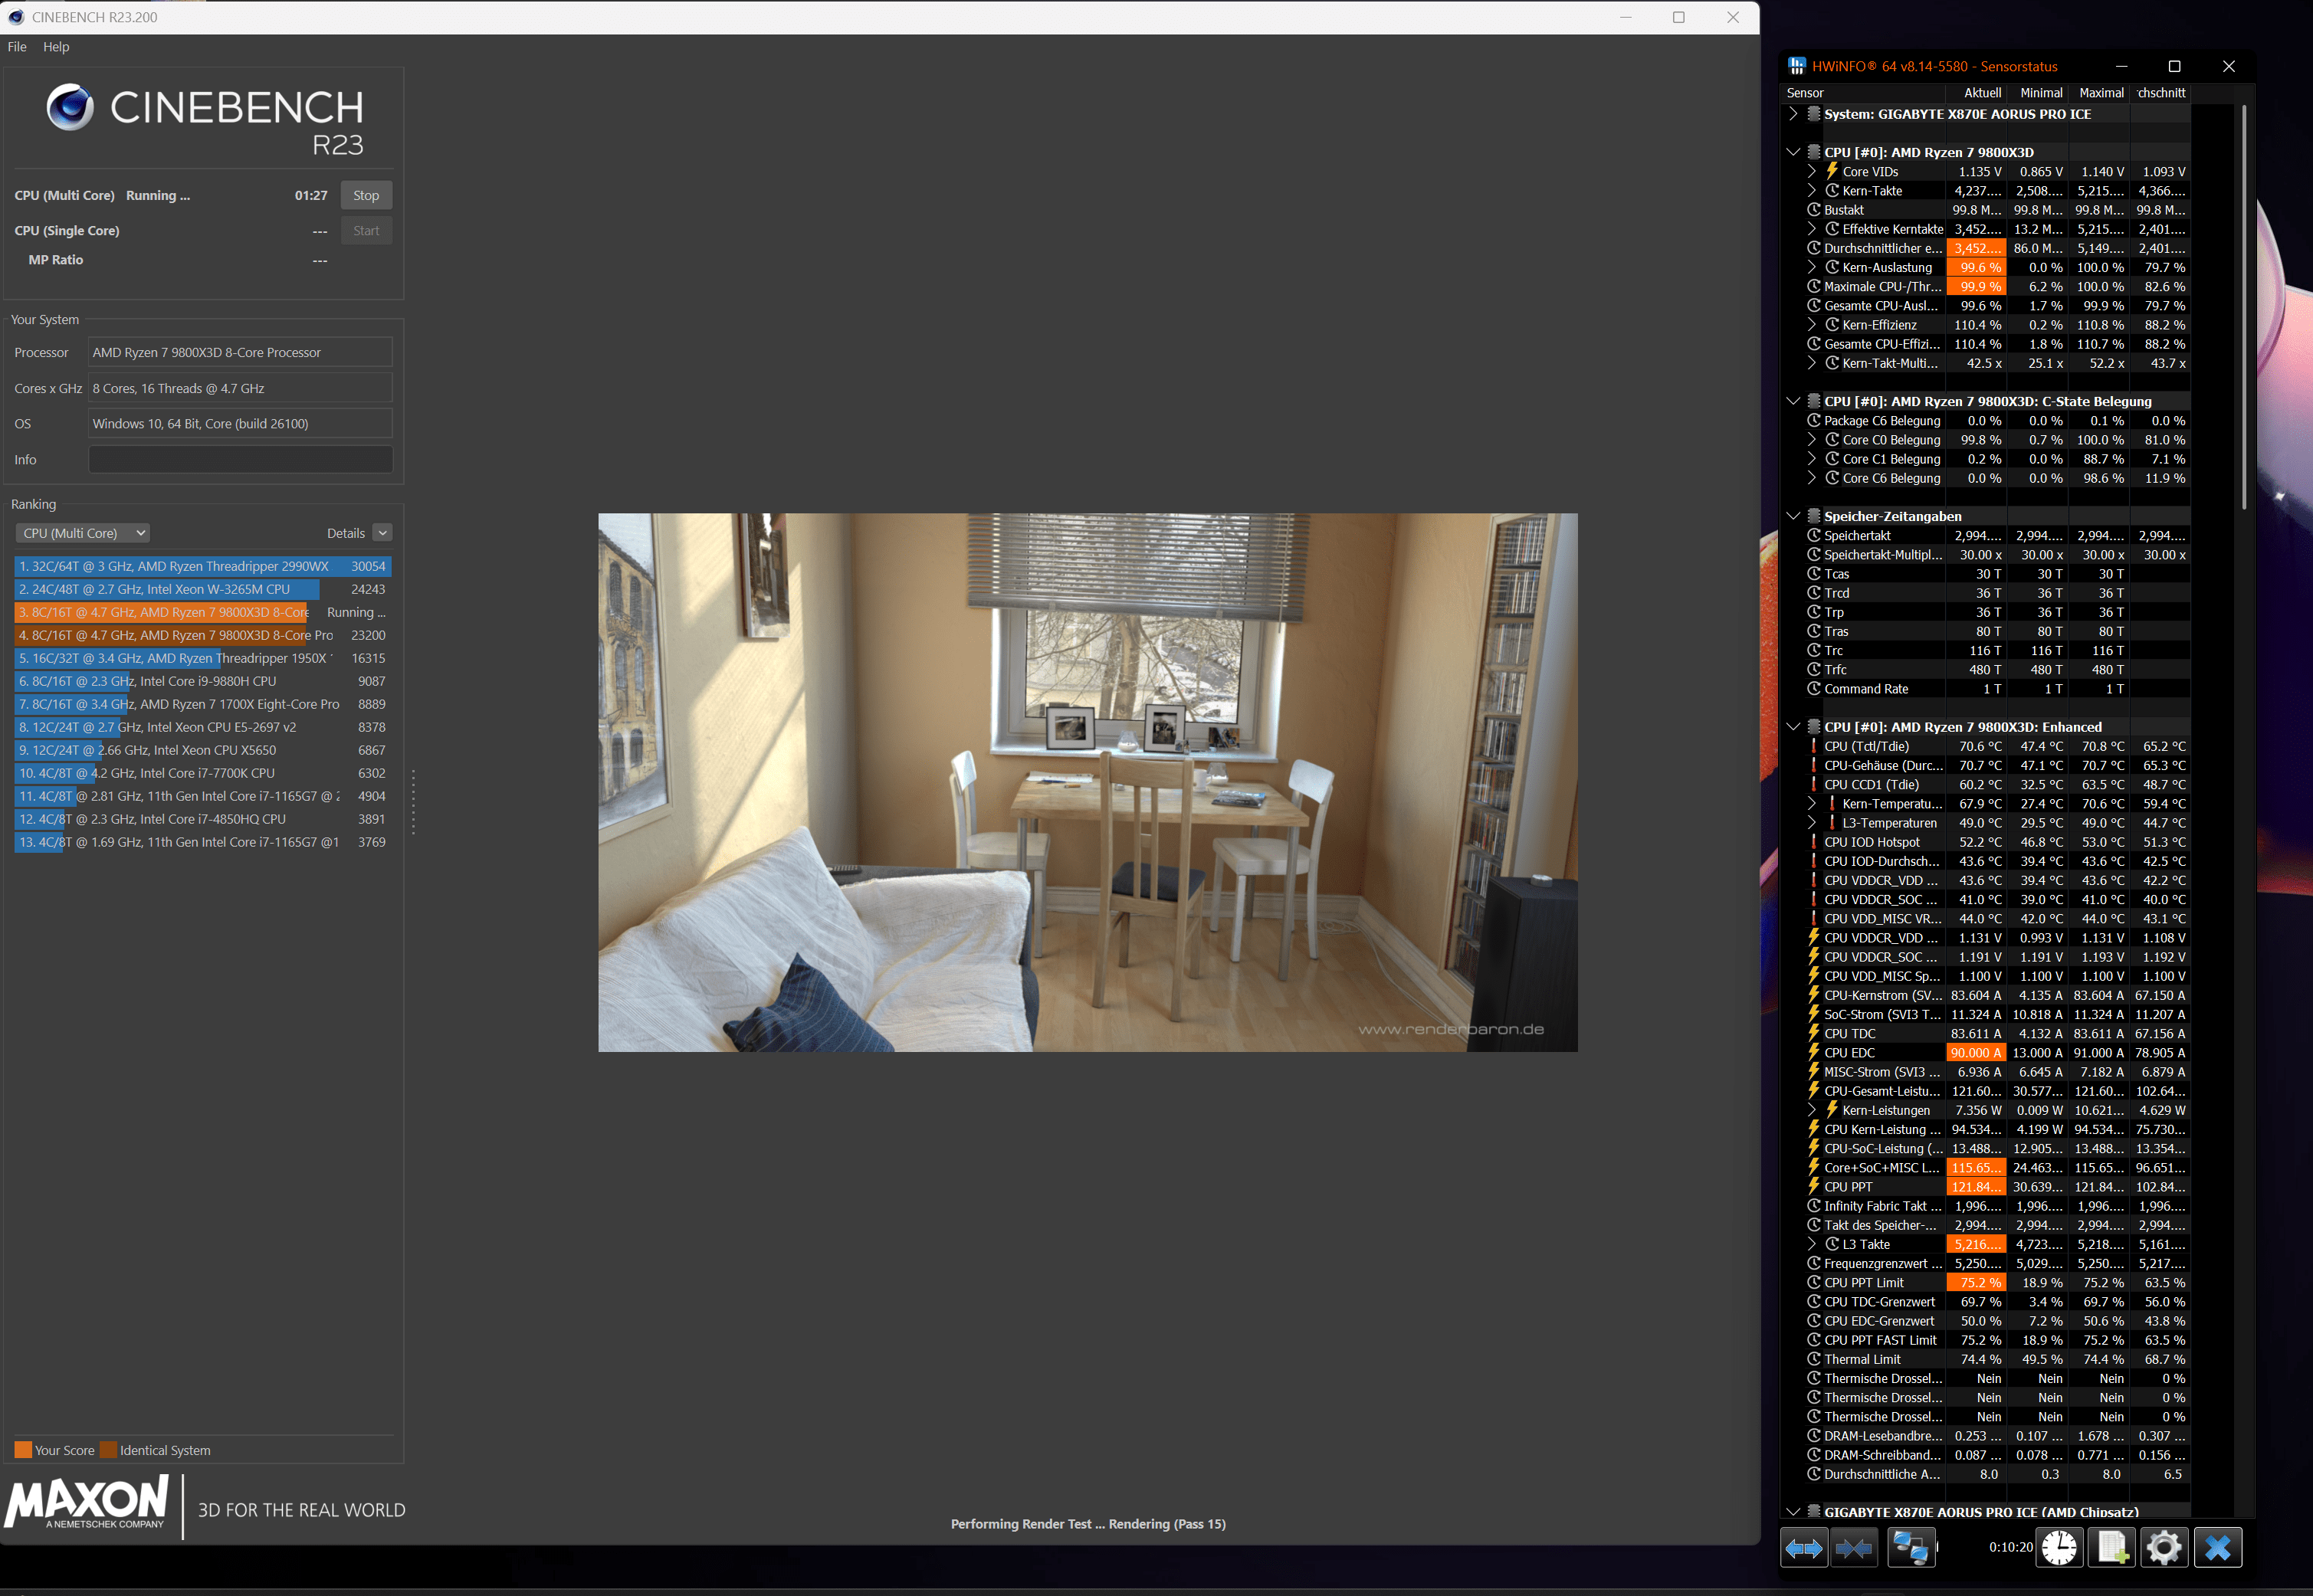
Task: Click the lightning icon beside Core VIDs
Action: point(1832,171)
